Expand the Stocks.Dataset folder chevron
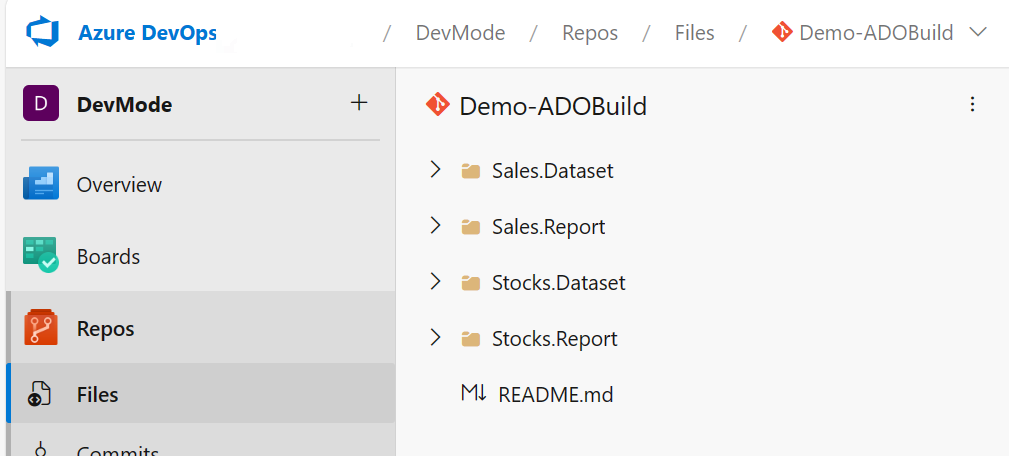Screen dimensions: 1009x456 tap(435, 282)
